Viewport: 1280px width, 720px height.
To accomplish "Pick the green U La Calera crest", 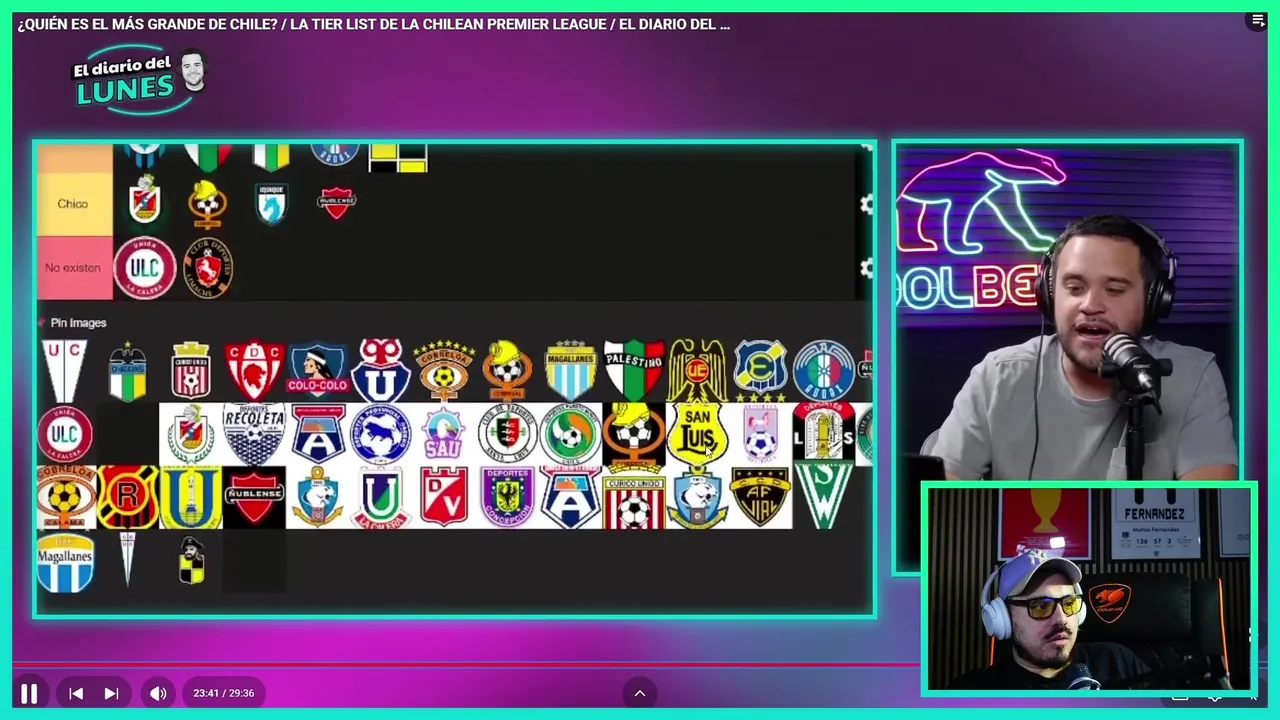I will coord(381,497).
